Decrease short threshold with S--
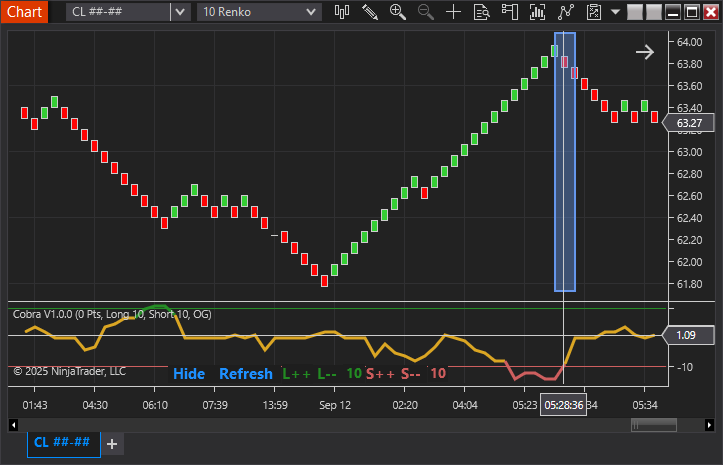723x465 pixels. (411, 374)
